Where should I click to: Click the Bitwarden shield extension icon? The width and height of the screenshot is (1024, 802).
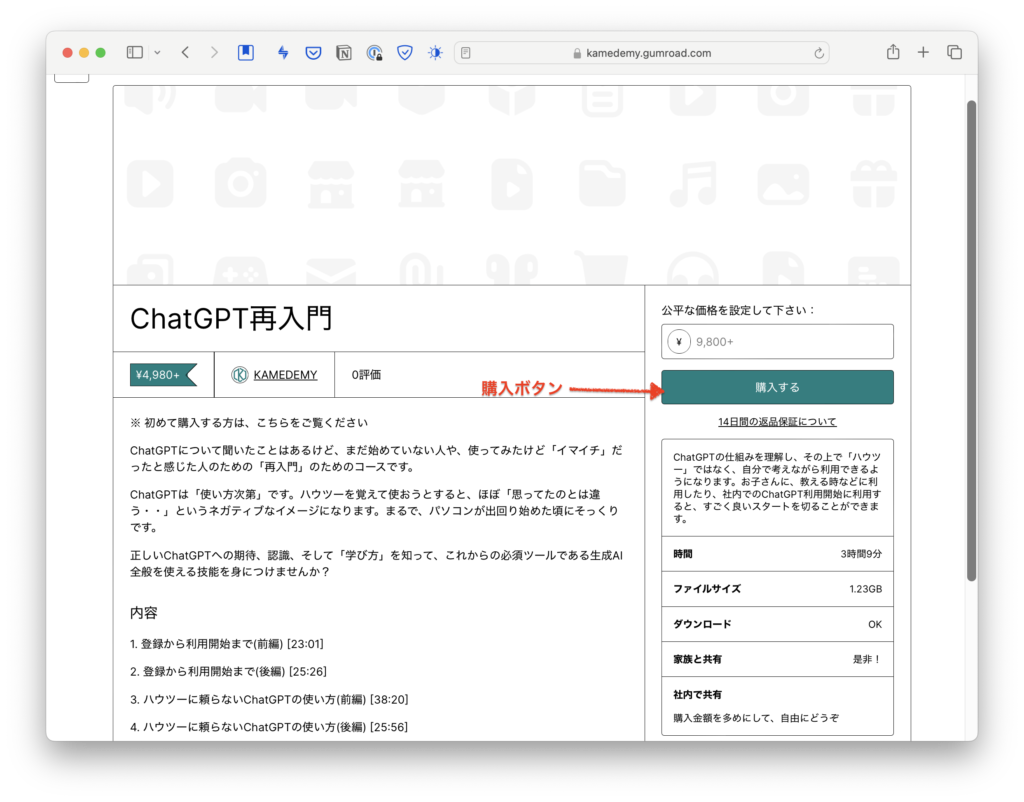(405, 53)
